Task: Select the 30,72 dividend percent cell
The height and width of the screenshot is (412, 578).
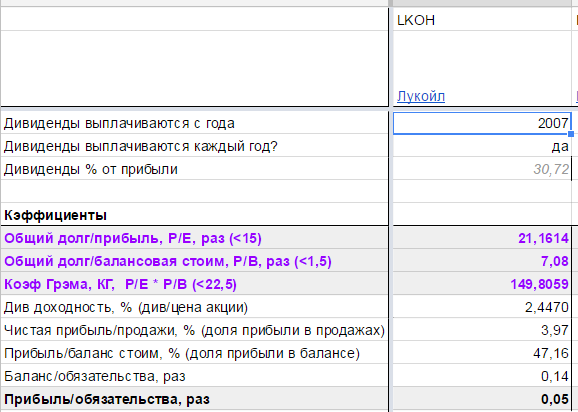Action: click(x=482, y=169)
